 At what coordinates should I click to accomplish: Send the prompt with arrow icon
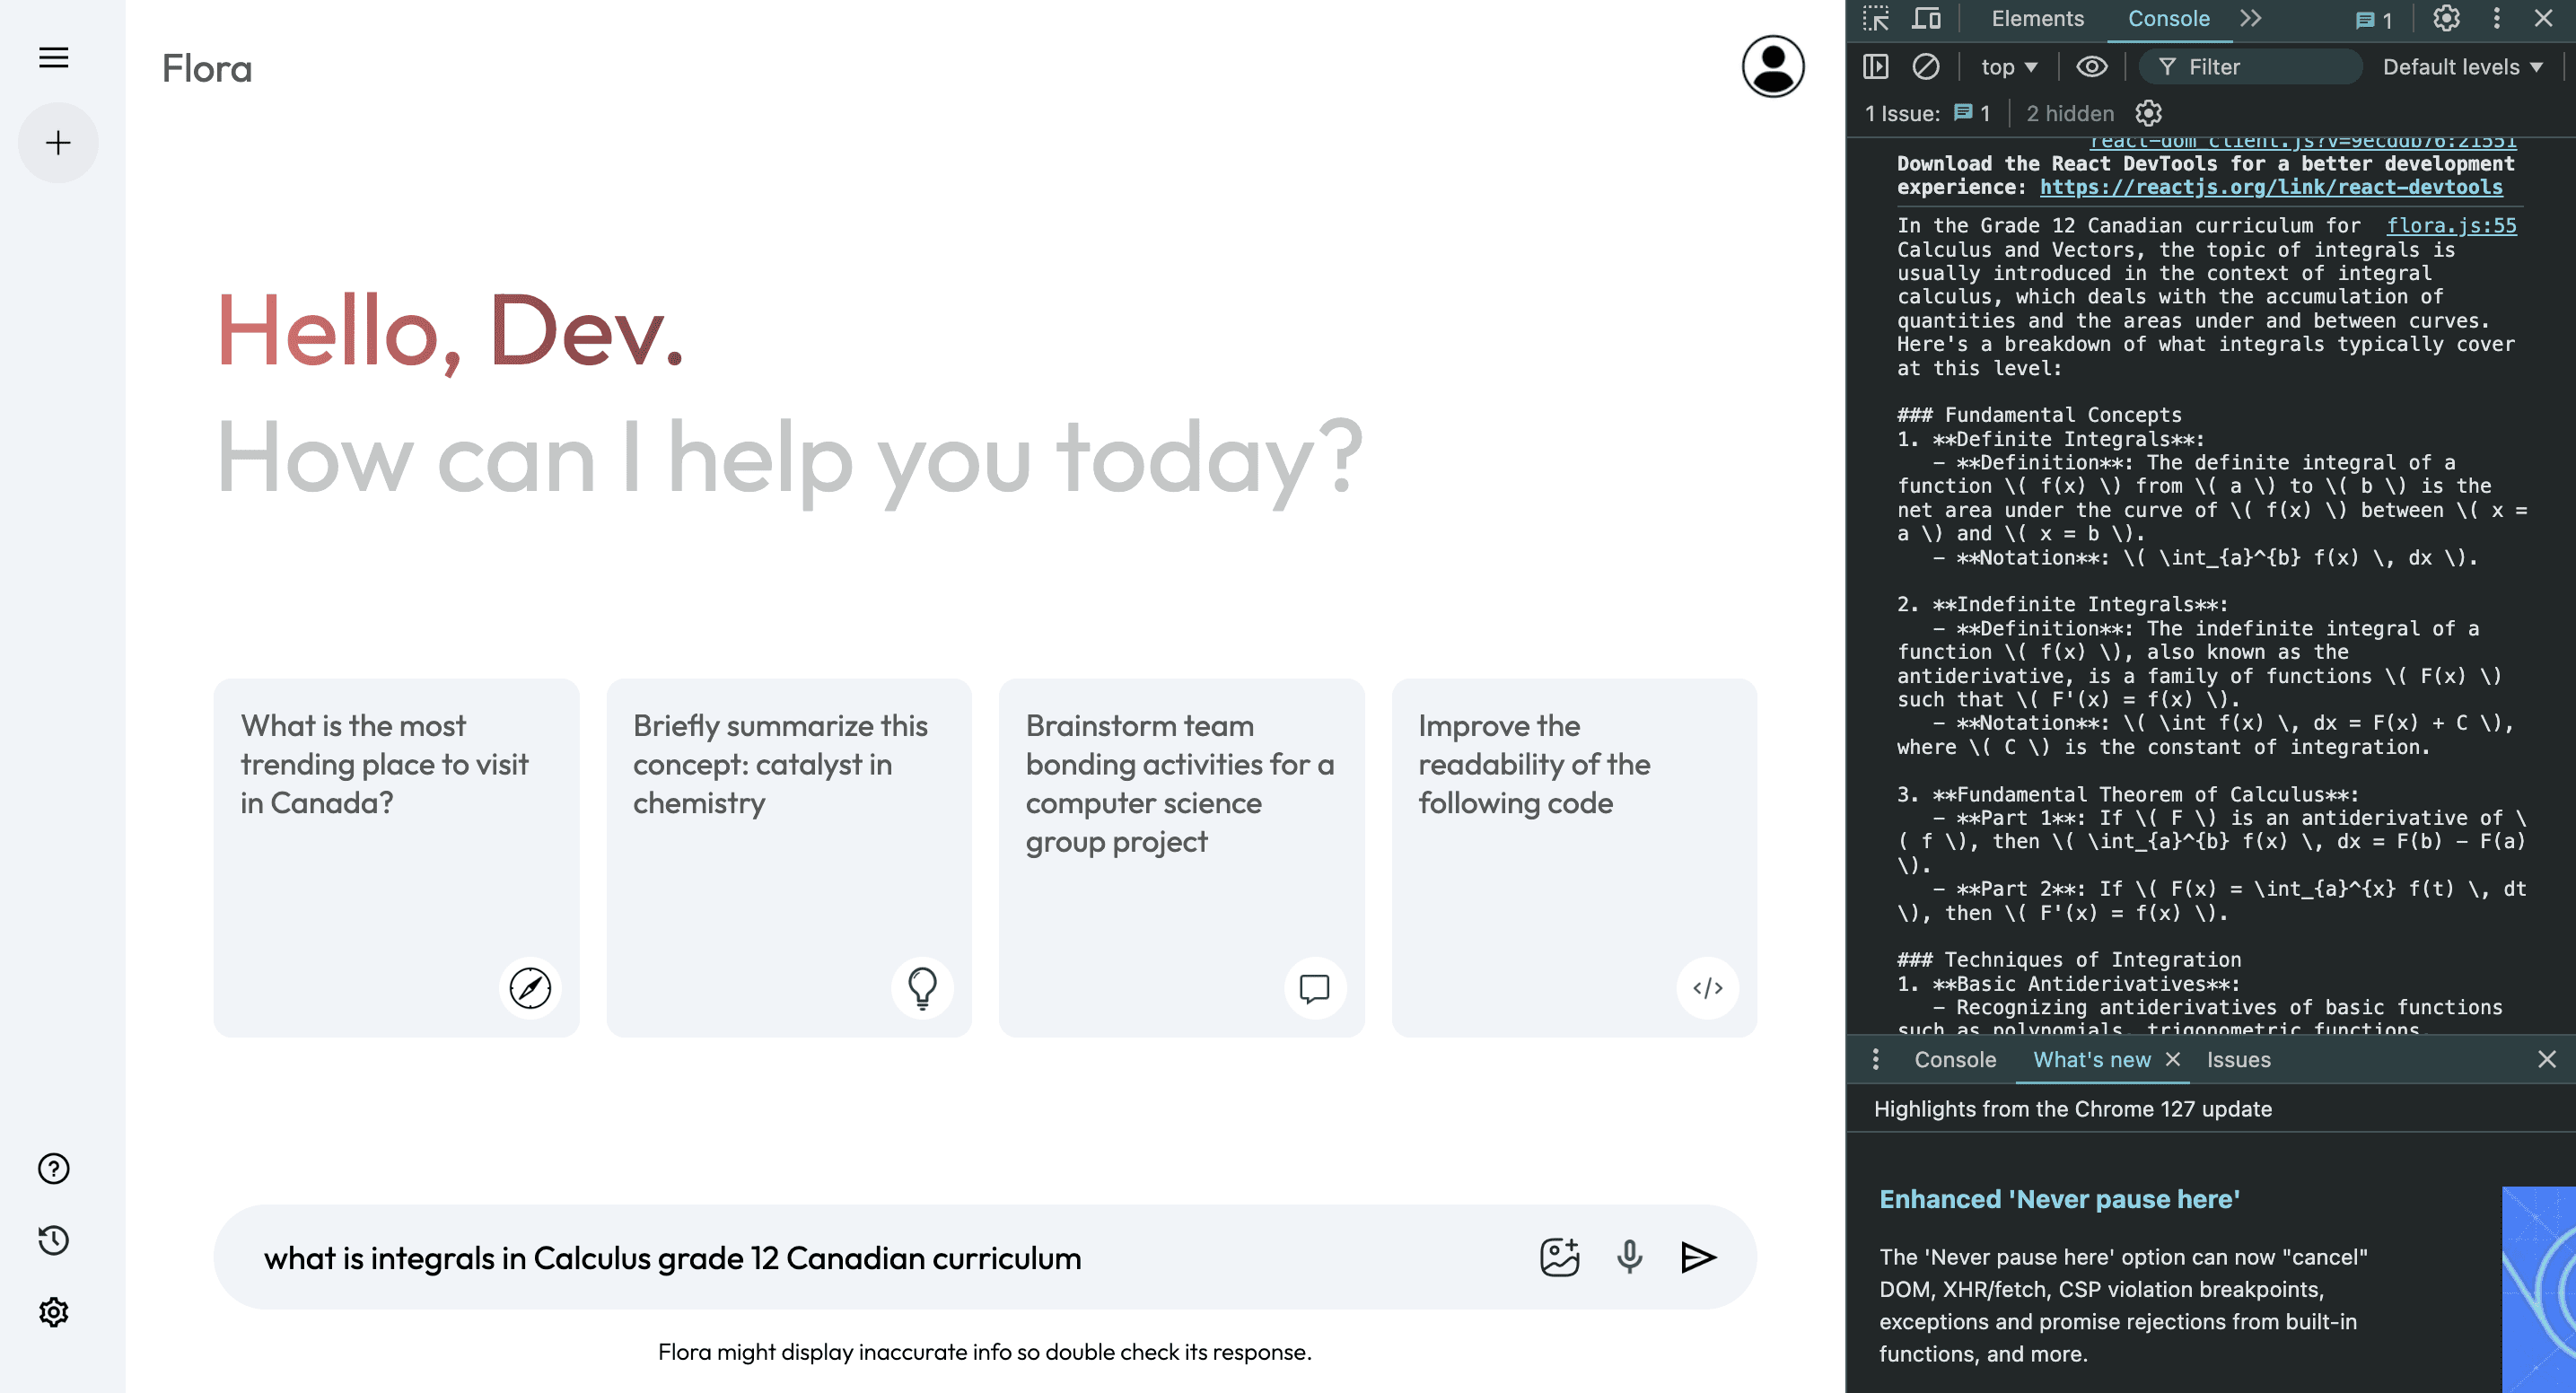[x=1698, y=1257]
